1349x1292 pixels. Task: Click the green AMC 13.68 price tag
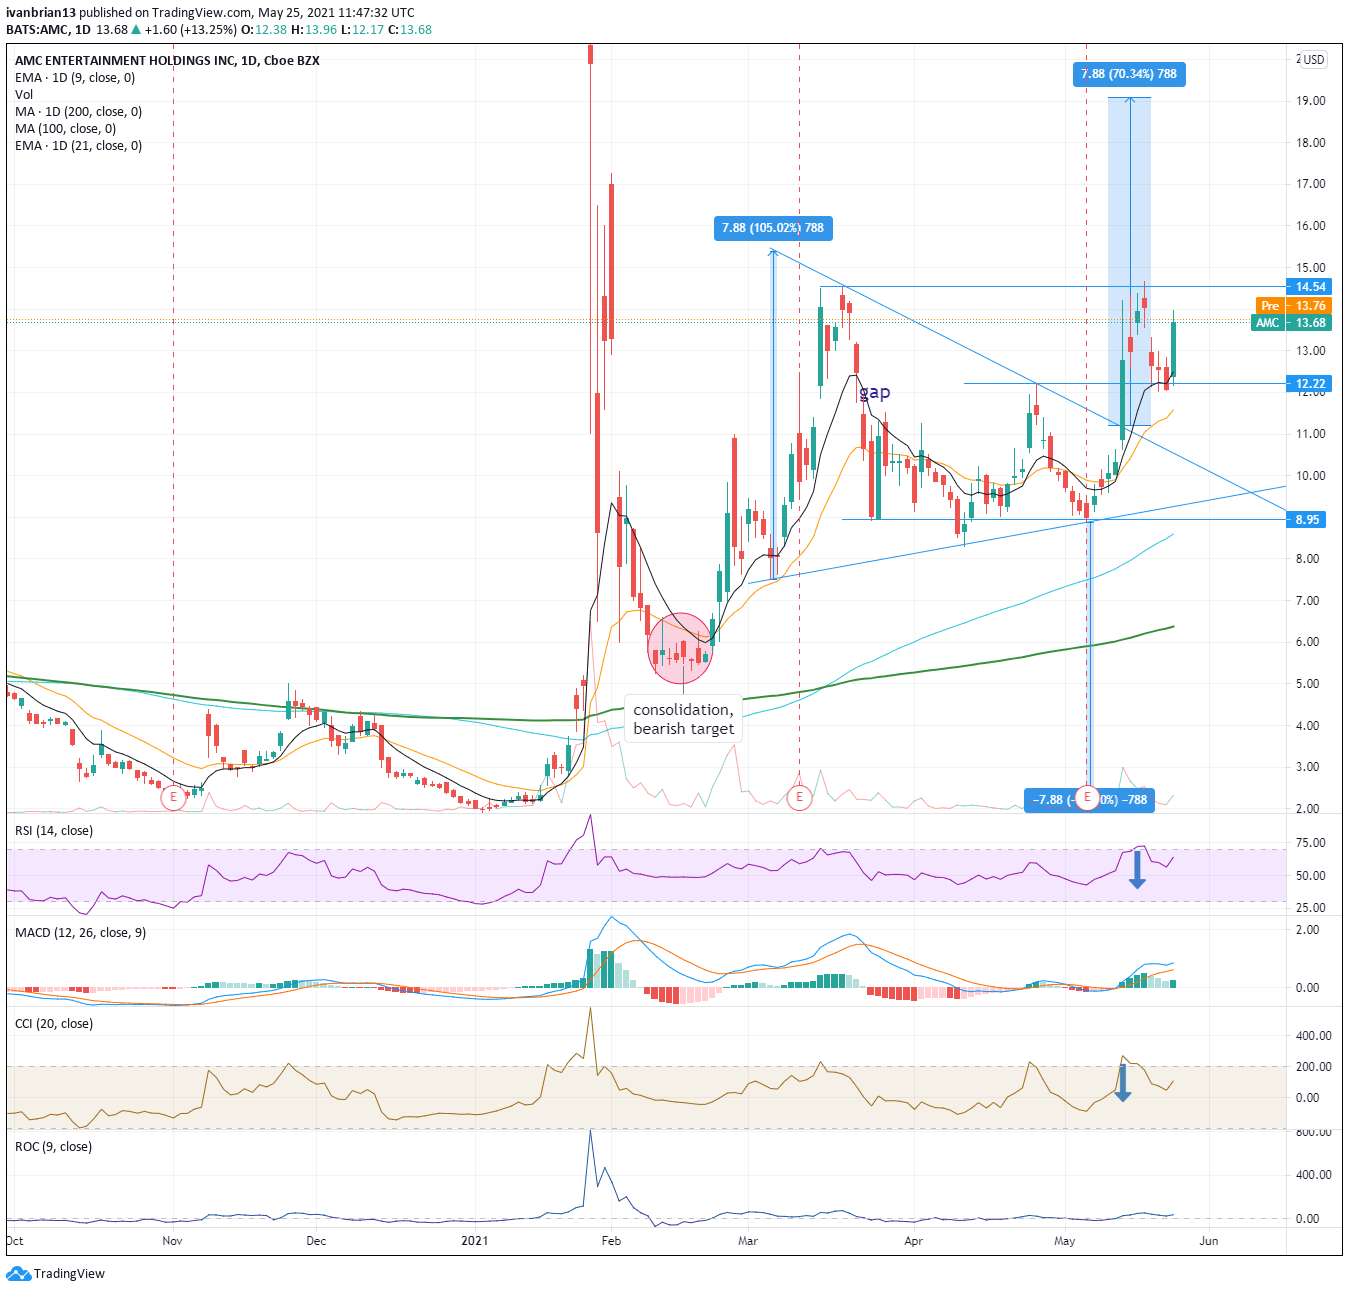pyautogui.click(x=1293, y=323)
